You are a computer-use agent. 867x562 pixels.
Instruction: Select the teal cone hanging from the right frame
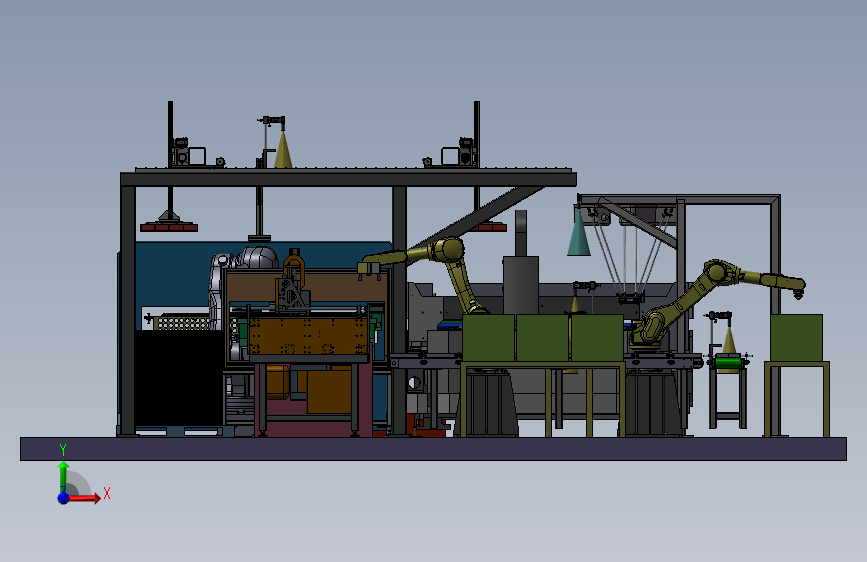tap(578, 233)
